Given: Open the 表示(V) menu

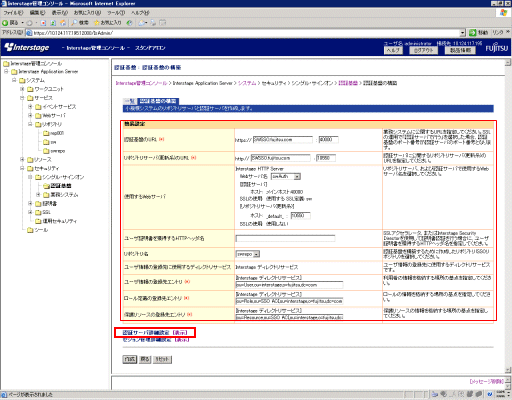Looking at the screenshot, I should point(60,13).
